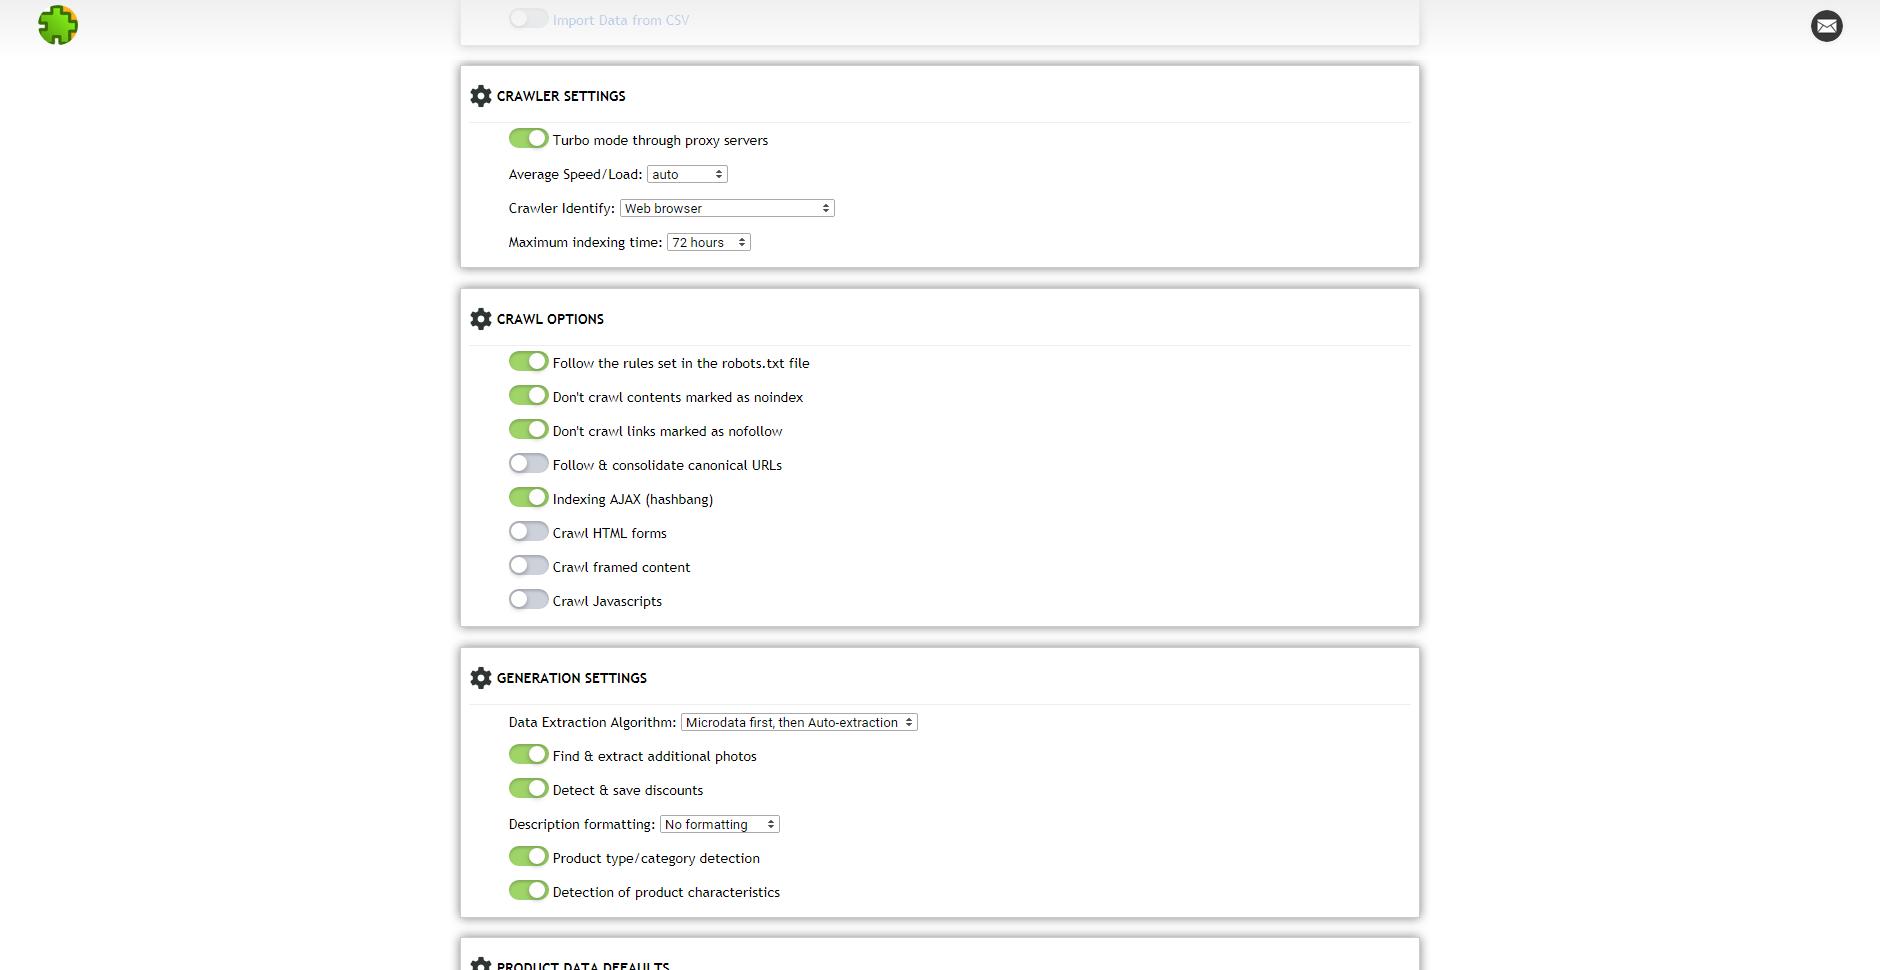This screenshot has height=970, width=1880.
Task: Open the envelope contact icon
Action: 1826,26
